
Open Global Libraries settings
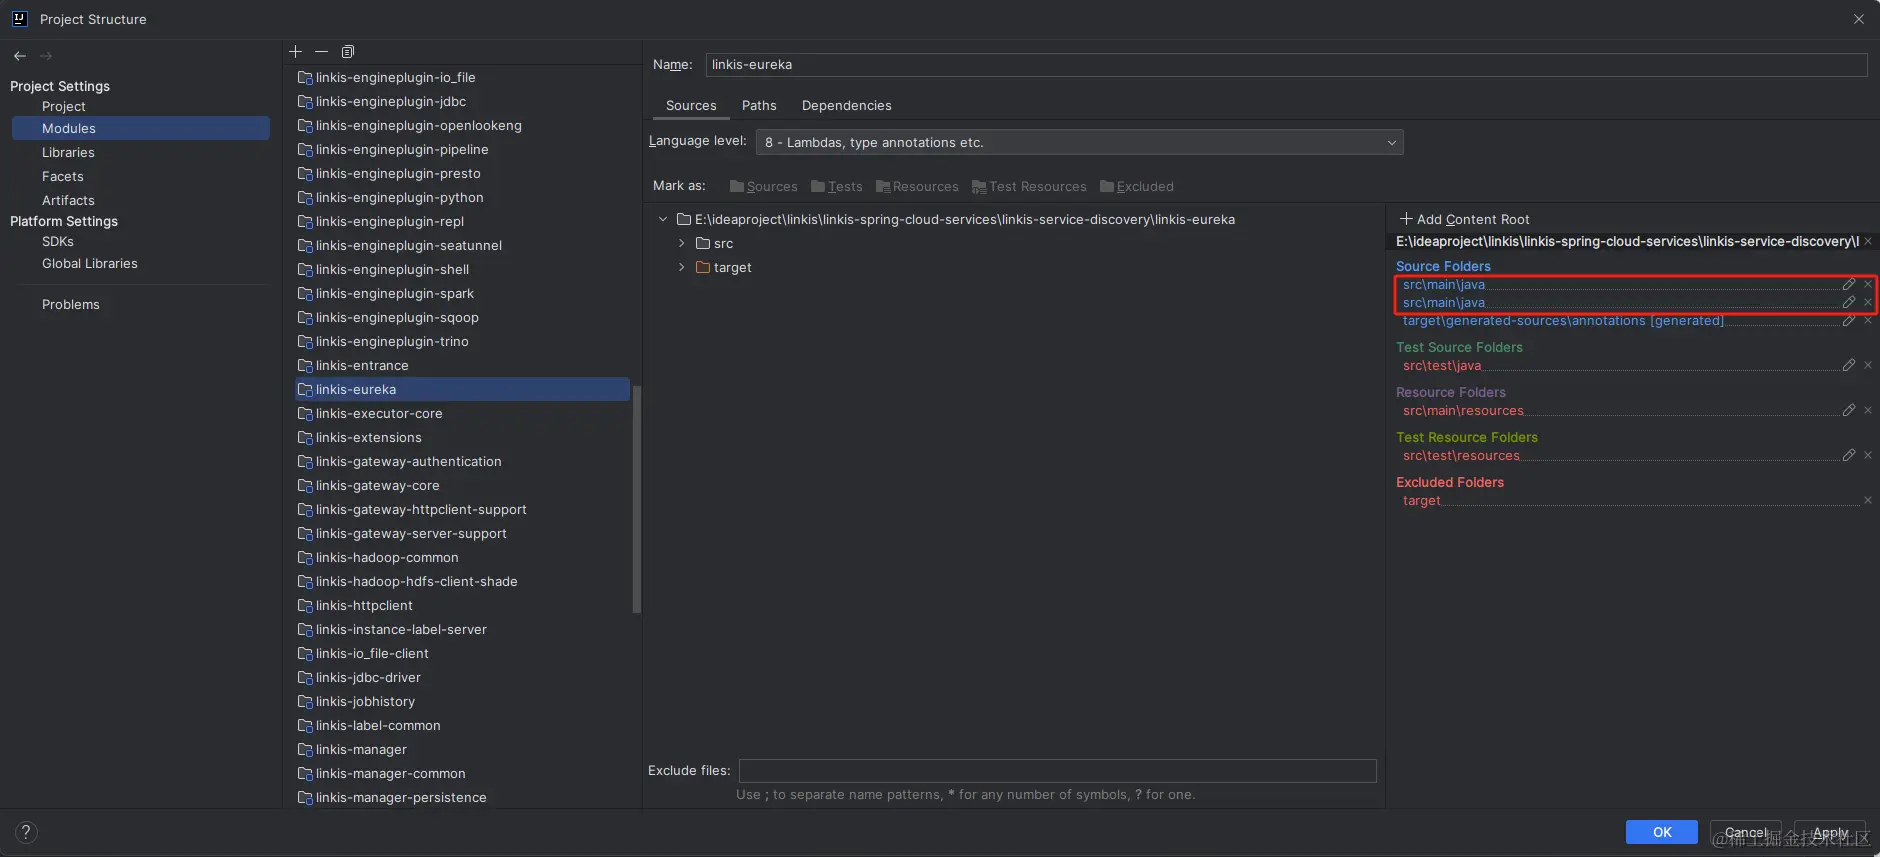(x=90, y=263)
